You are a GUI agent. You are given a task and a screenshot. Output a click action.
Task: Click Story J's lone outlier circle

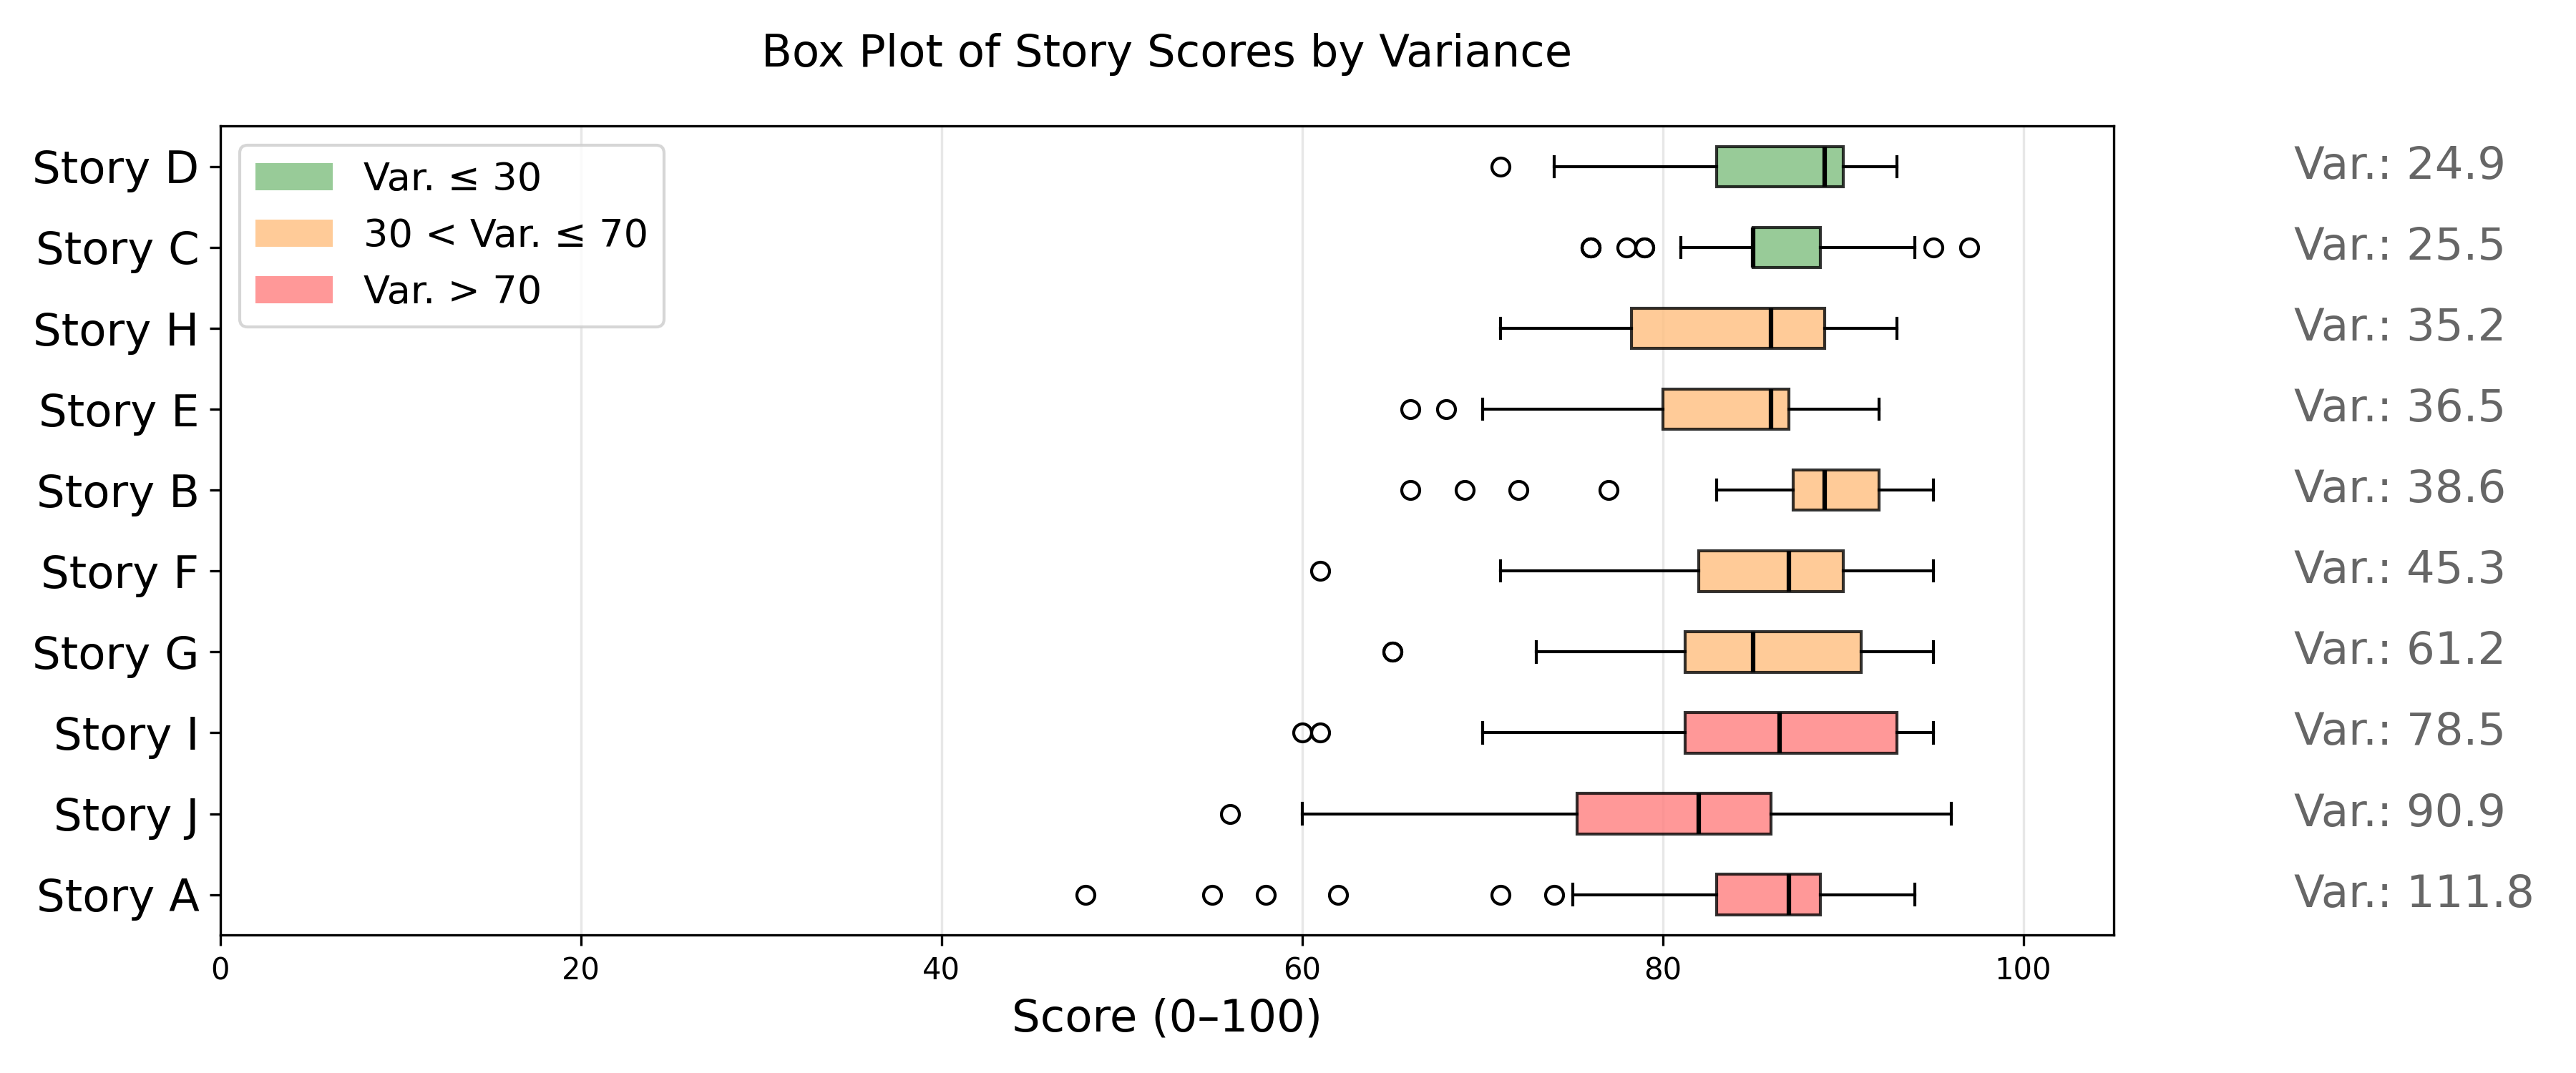point(1230,814)
